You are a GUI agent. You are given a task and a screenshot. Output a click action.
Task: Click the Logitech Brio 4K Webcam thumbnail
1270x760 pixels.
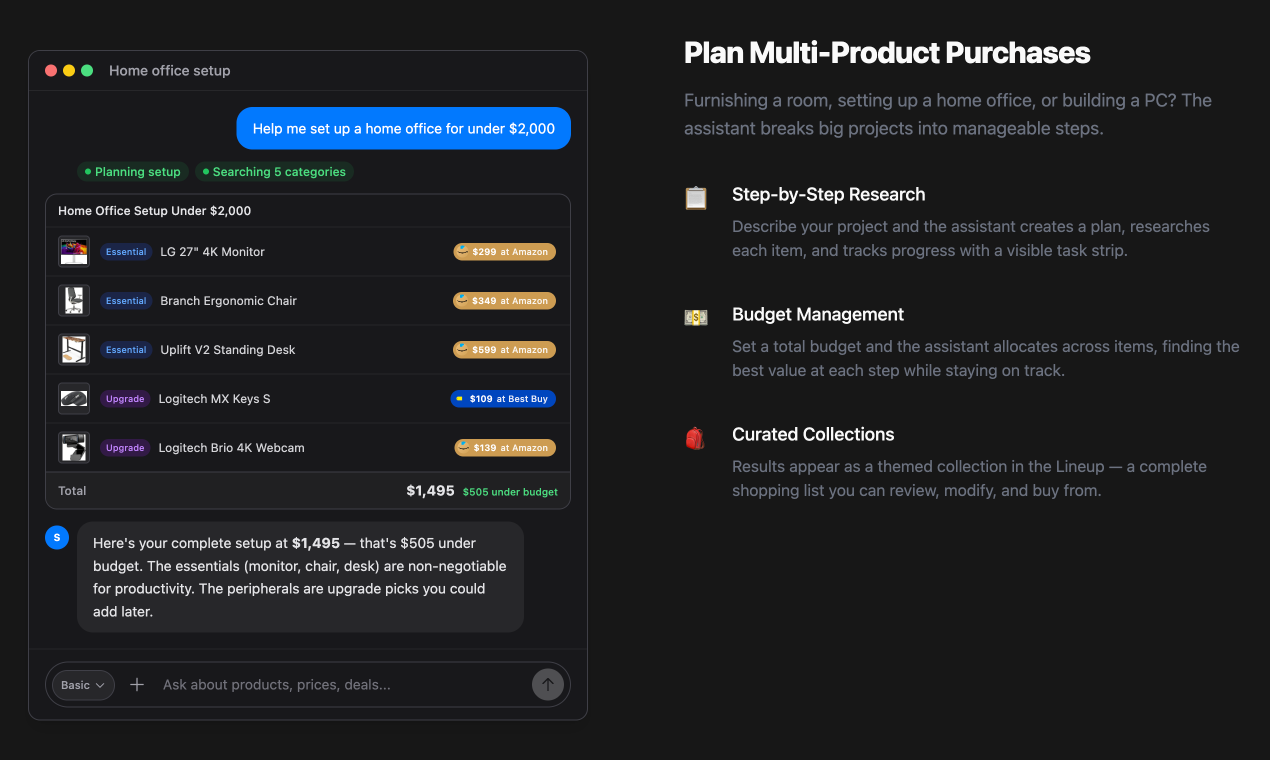pyautogui.click(x=74, y=448)
